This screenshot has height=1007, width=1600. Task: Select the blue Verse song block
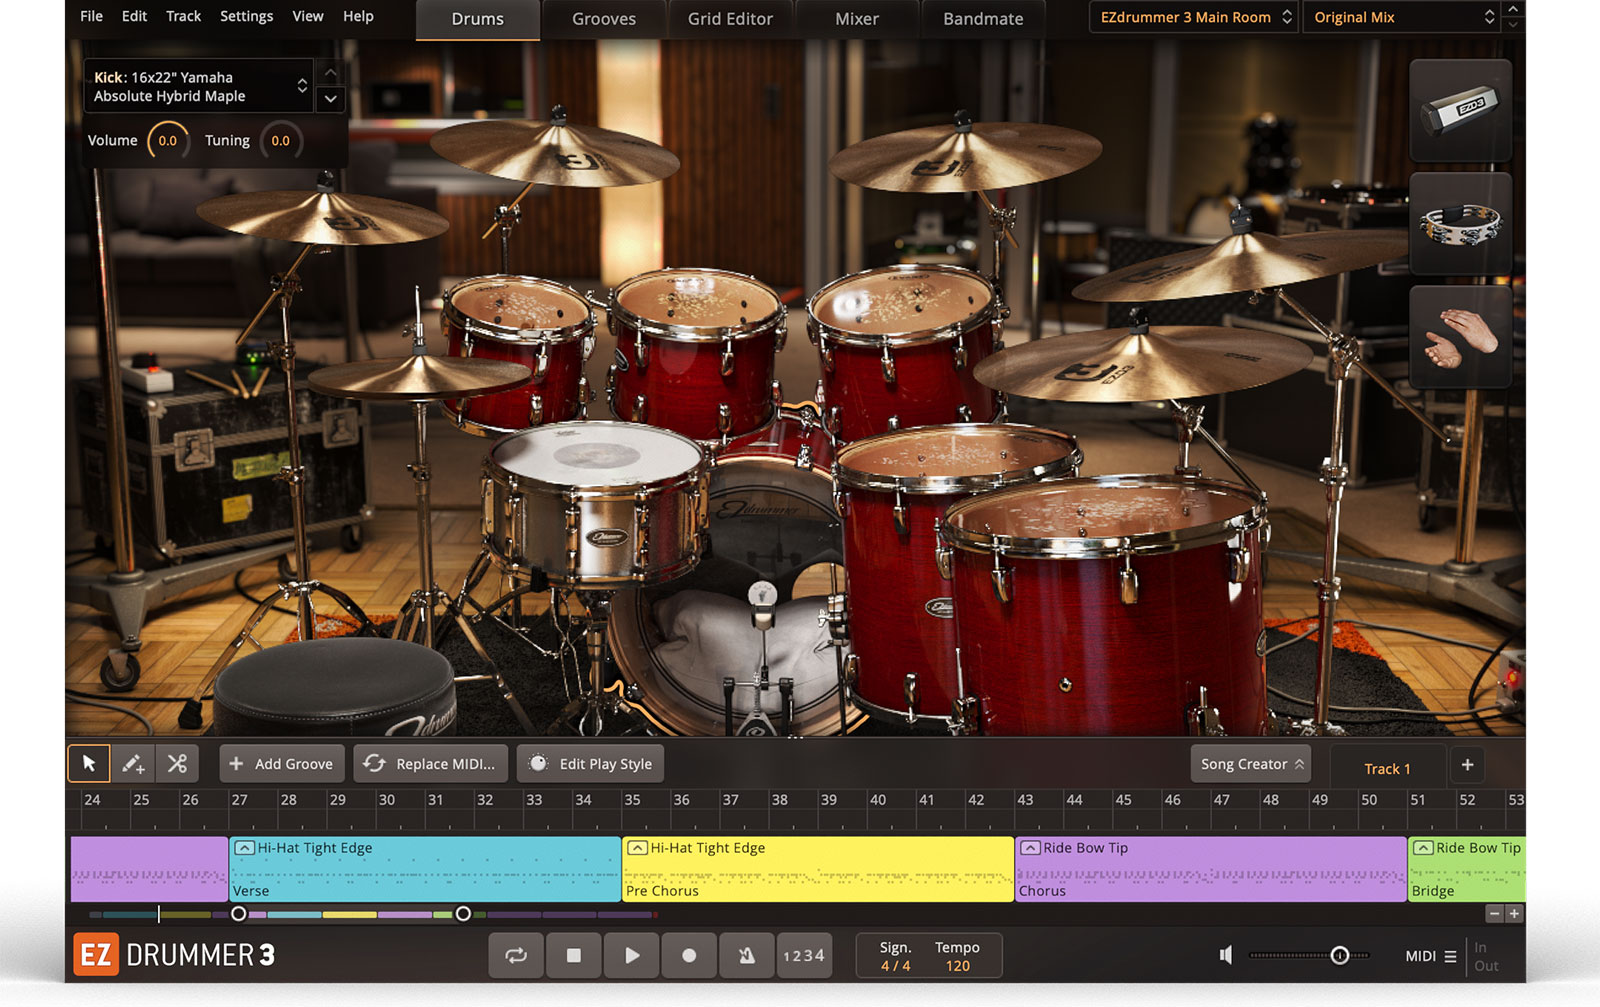click(x=425, y=869)
